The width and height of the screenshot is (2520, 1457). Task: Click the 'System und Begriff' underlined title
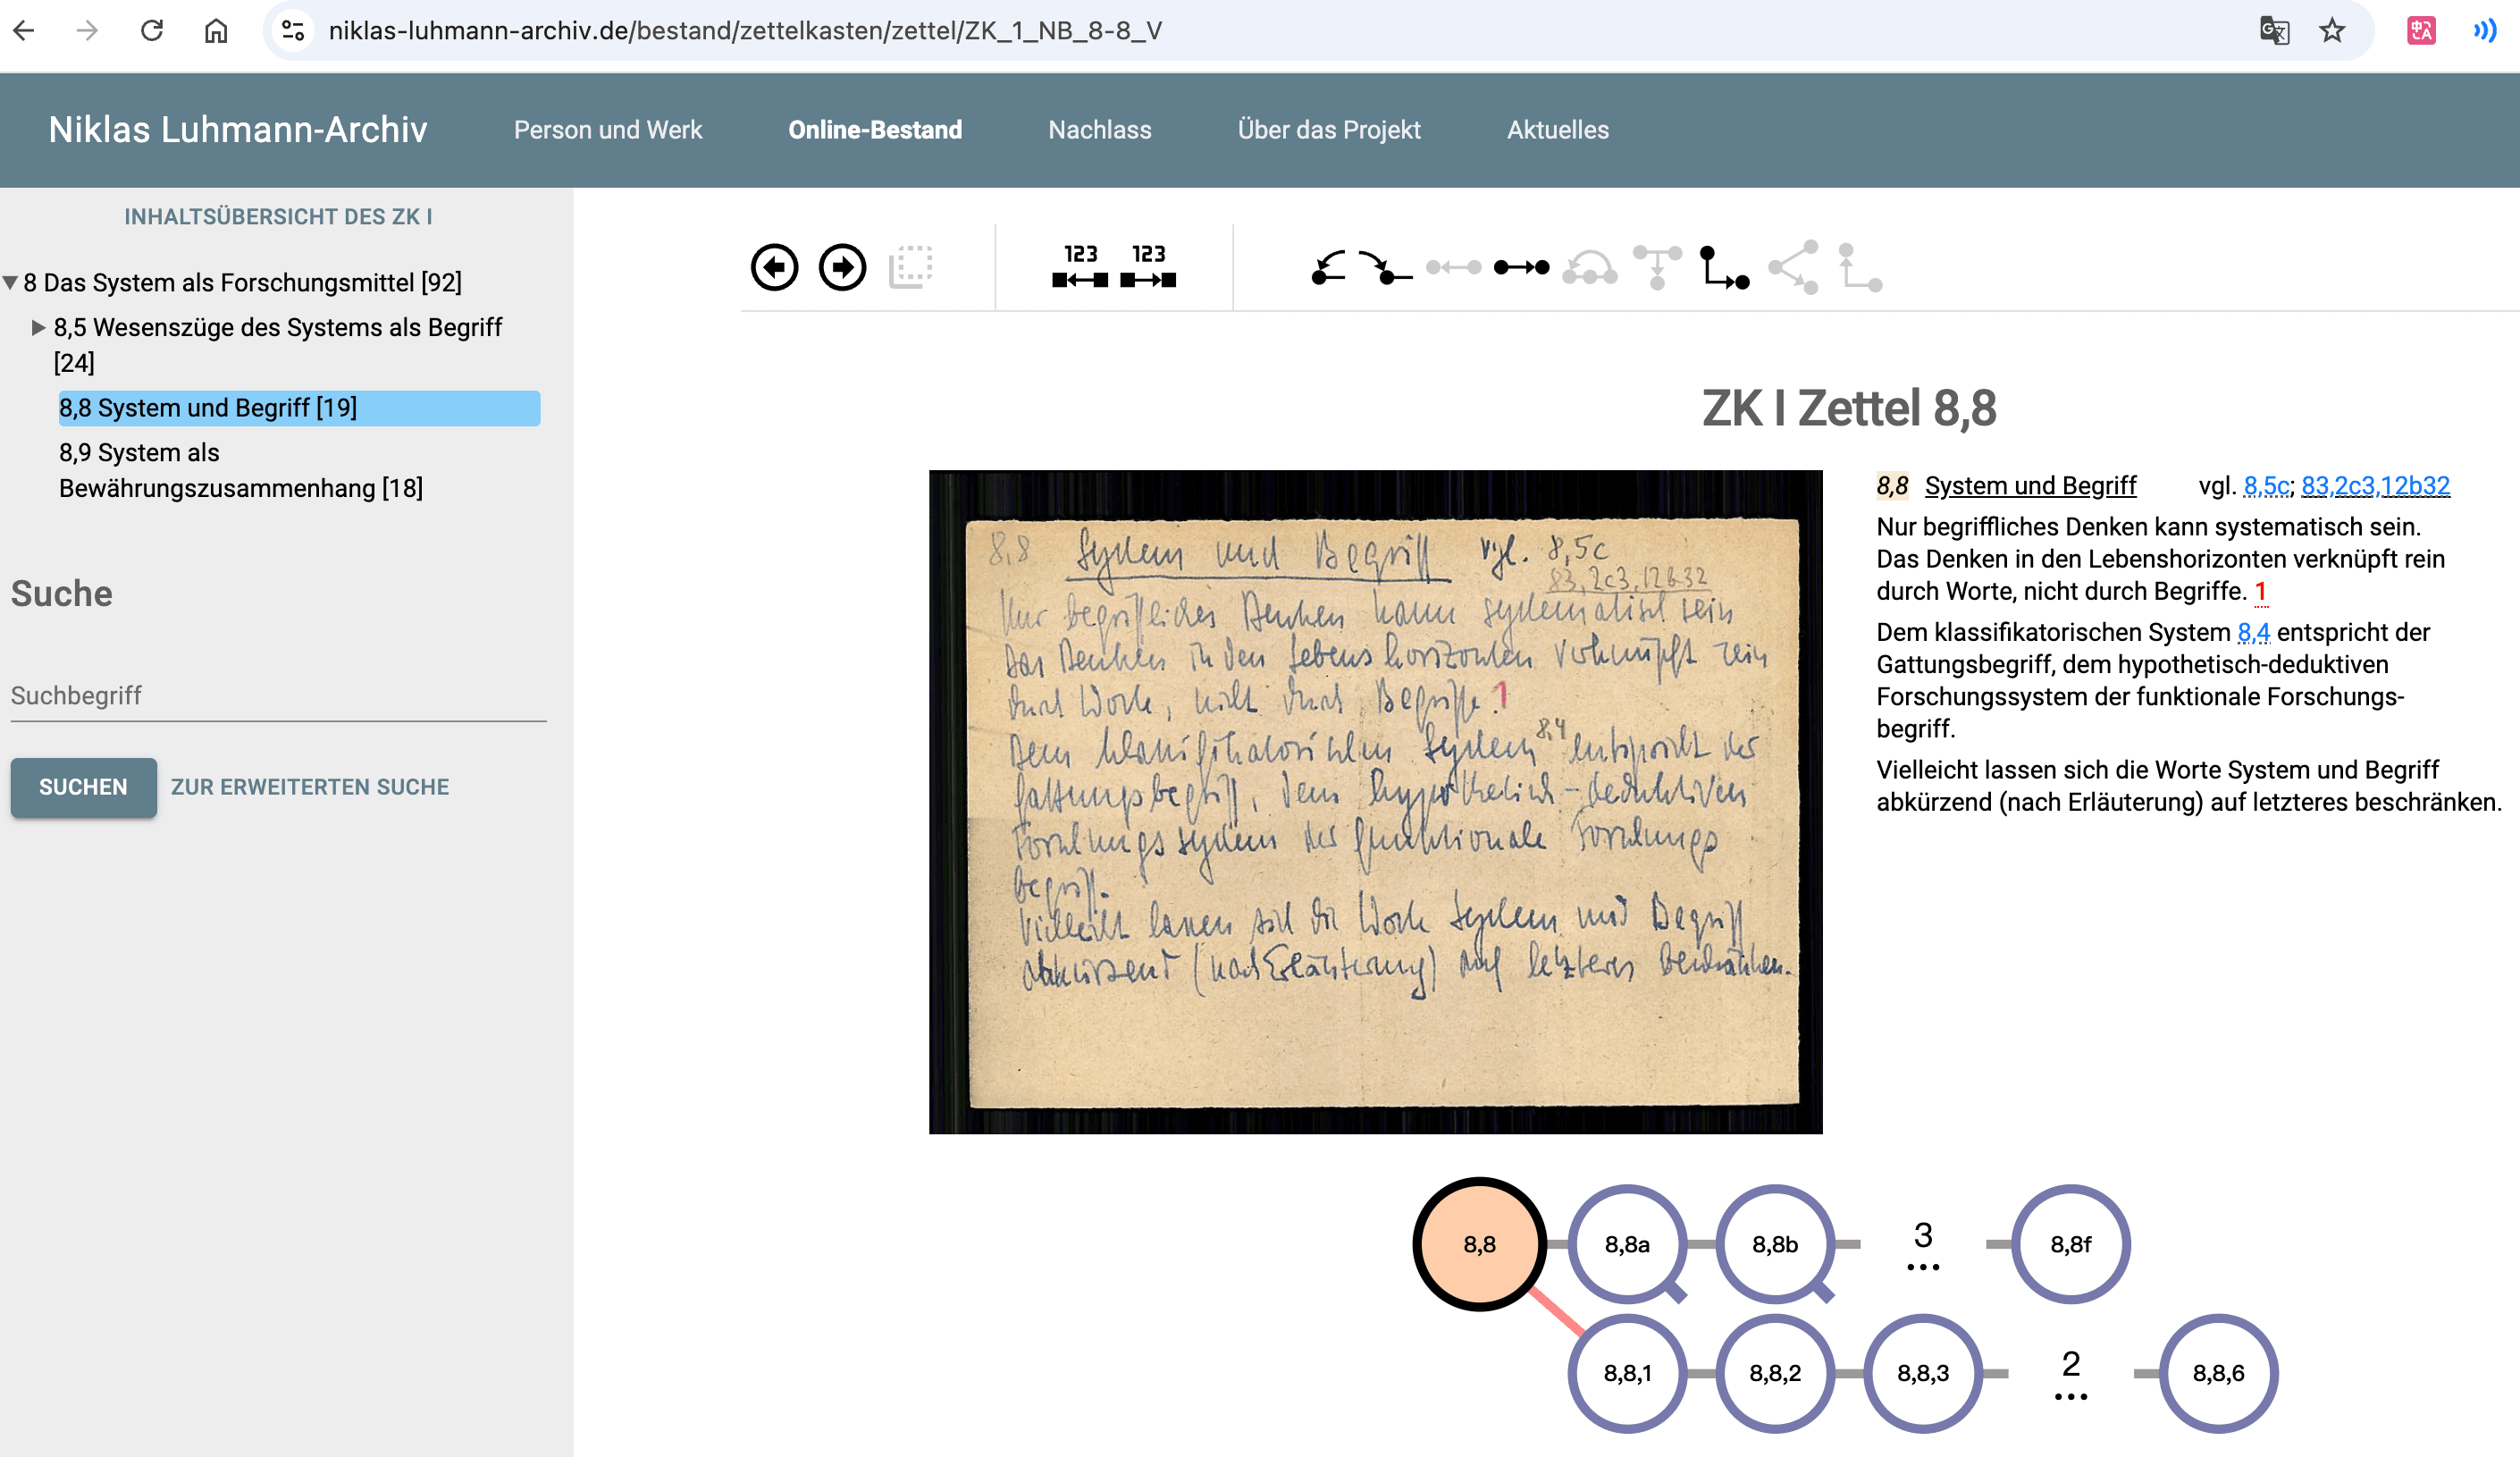tap(2030, 486)
